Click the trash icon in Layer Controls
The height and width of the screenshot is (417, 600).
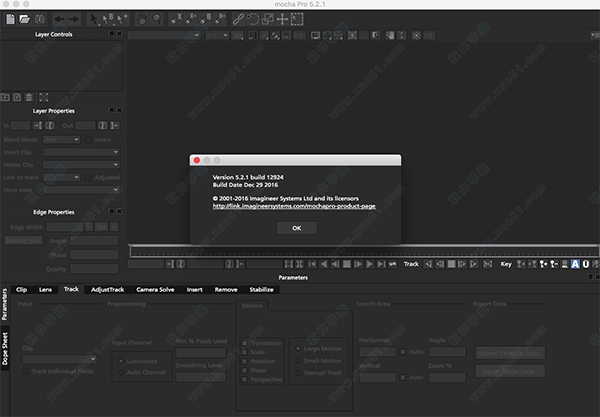click(29, 97)
